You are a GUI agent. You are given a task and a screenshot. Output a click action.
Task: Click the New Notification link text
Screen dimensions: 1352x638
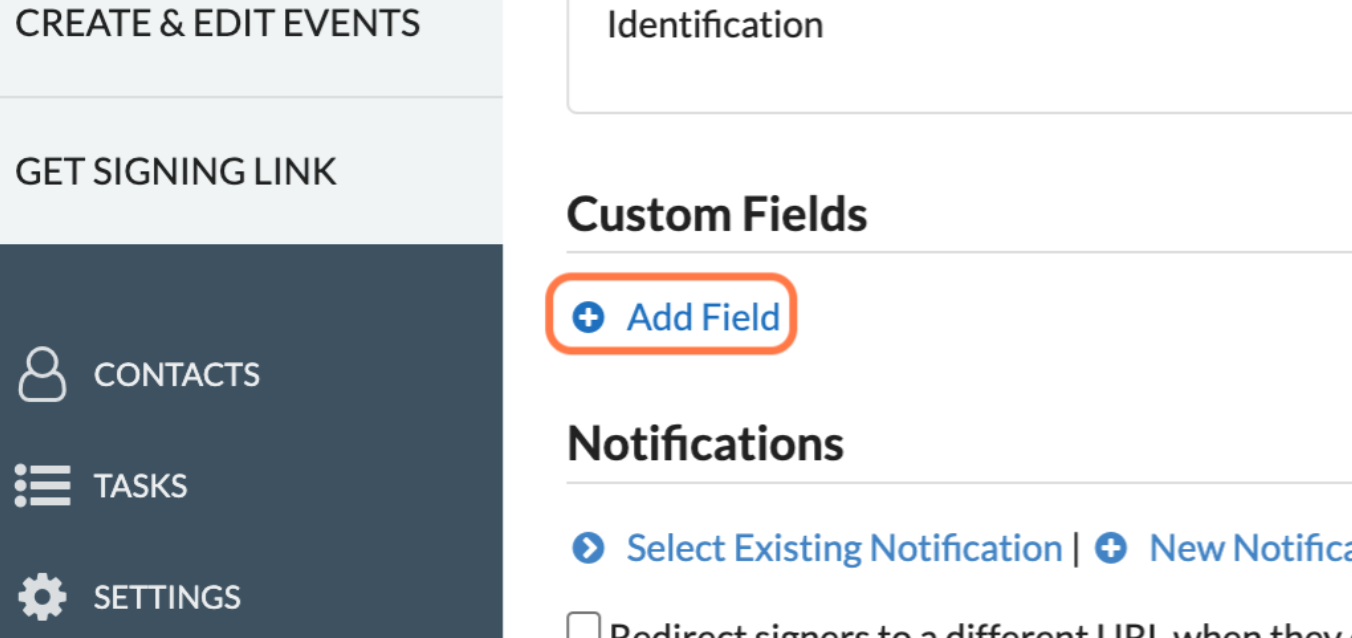click(x=1250, y=548)
